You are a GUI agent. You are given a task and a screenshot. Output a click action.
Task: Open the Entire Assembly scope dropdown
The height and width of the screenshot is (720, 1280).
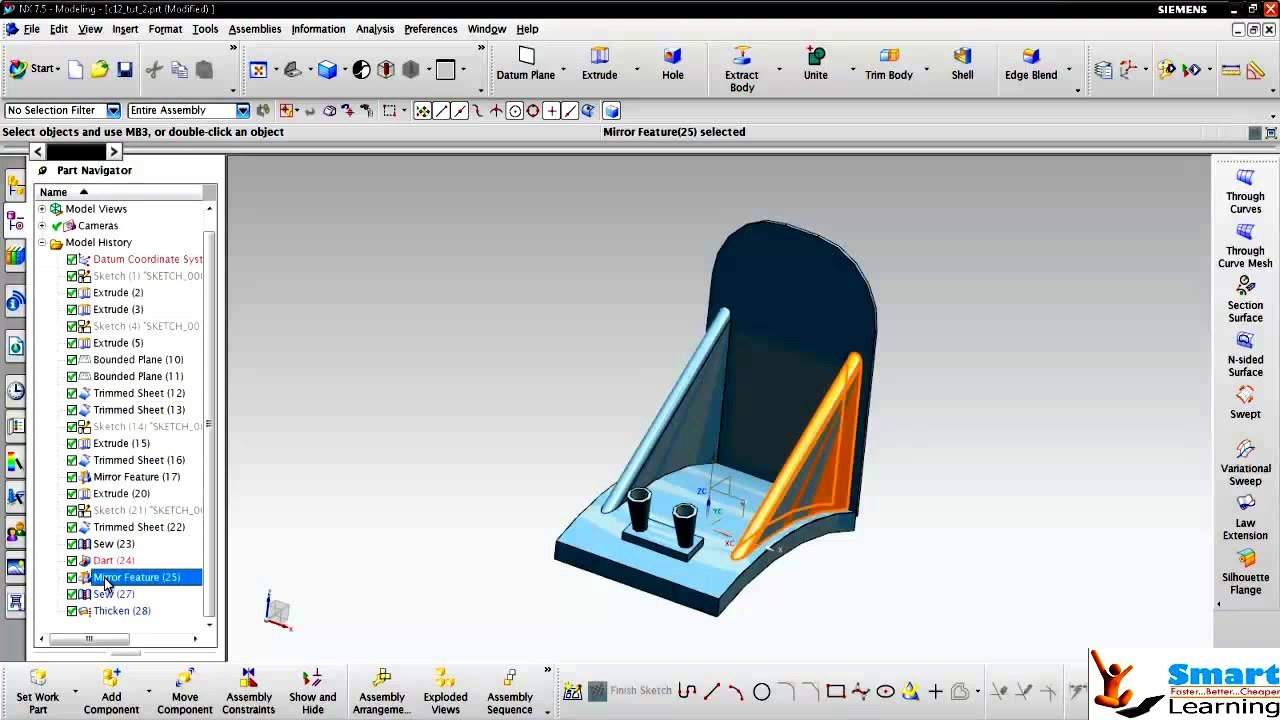242,111
